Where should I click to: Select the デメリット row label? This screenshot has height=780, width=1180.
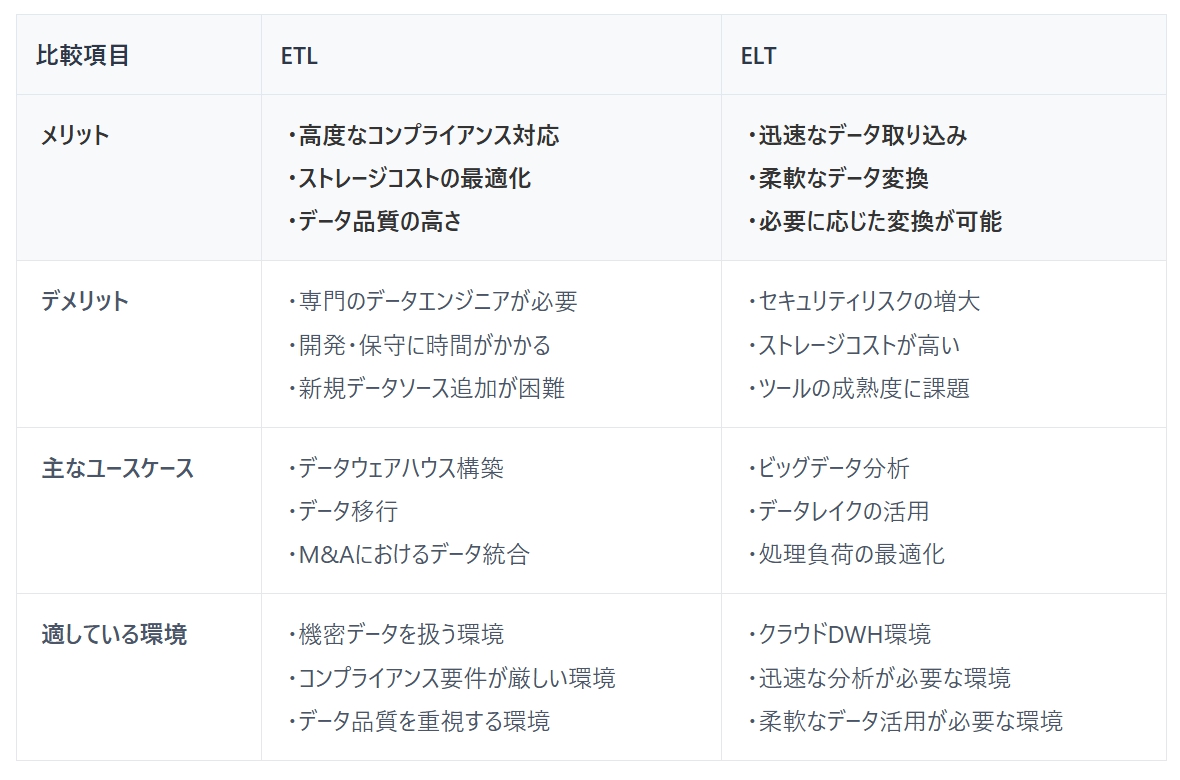[85, 301]
